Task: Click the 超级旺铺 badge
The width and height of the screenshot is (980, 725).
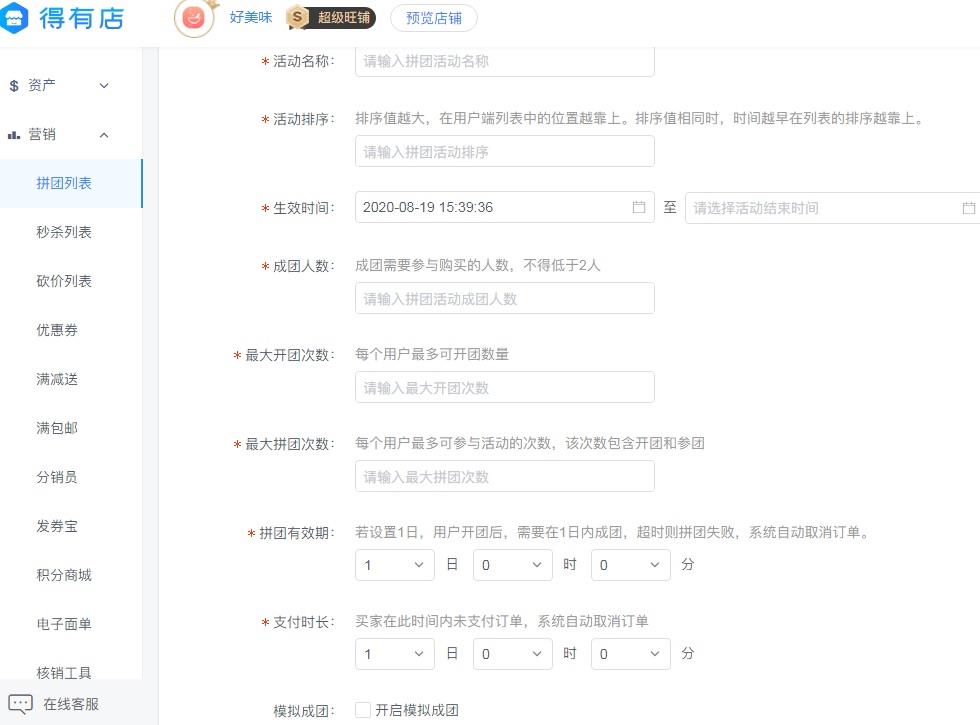Action: click(x=331, y=18)
